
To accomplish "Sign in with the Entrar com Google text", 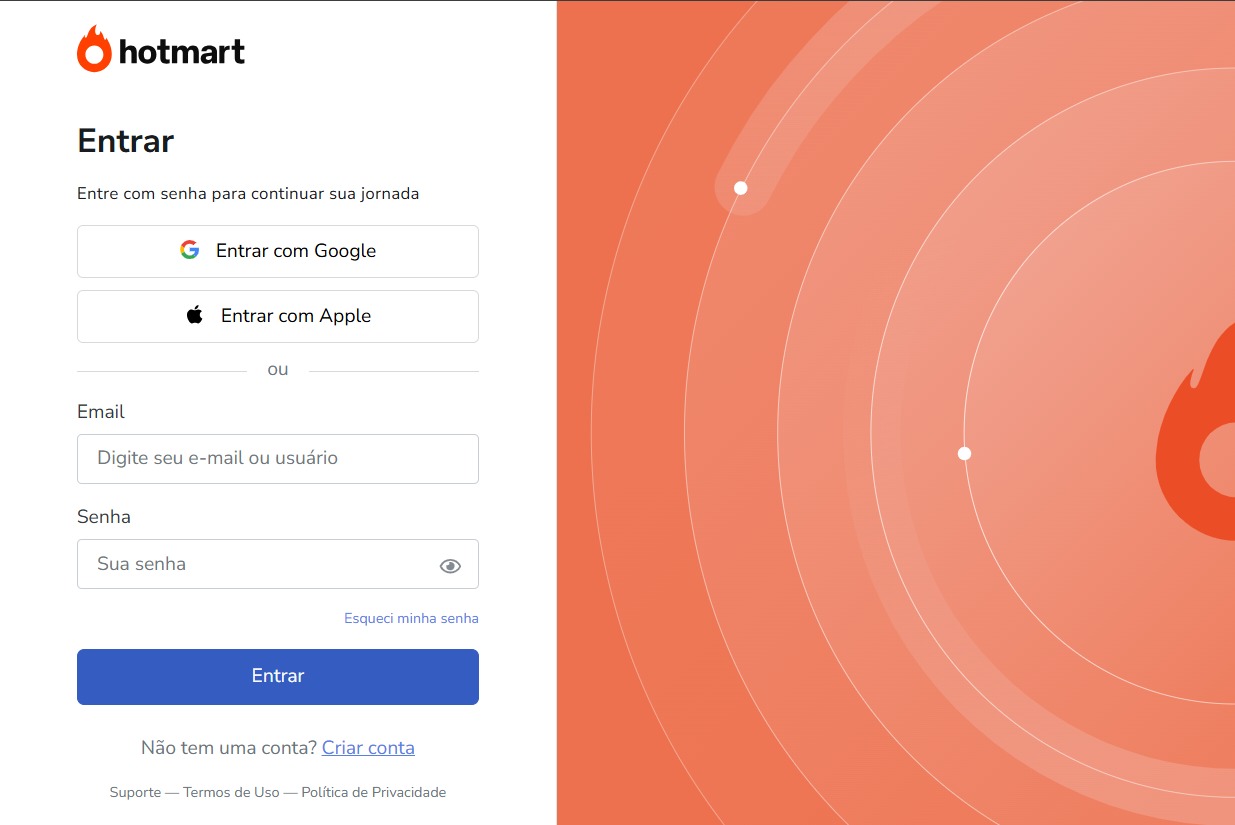I will coord(296,251).
